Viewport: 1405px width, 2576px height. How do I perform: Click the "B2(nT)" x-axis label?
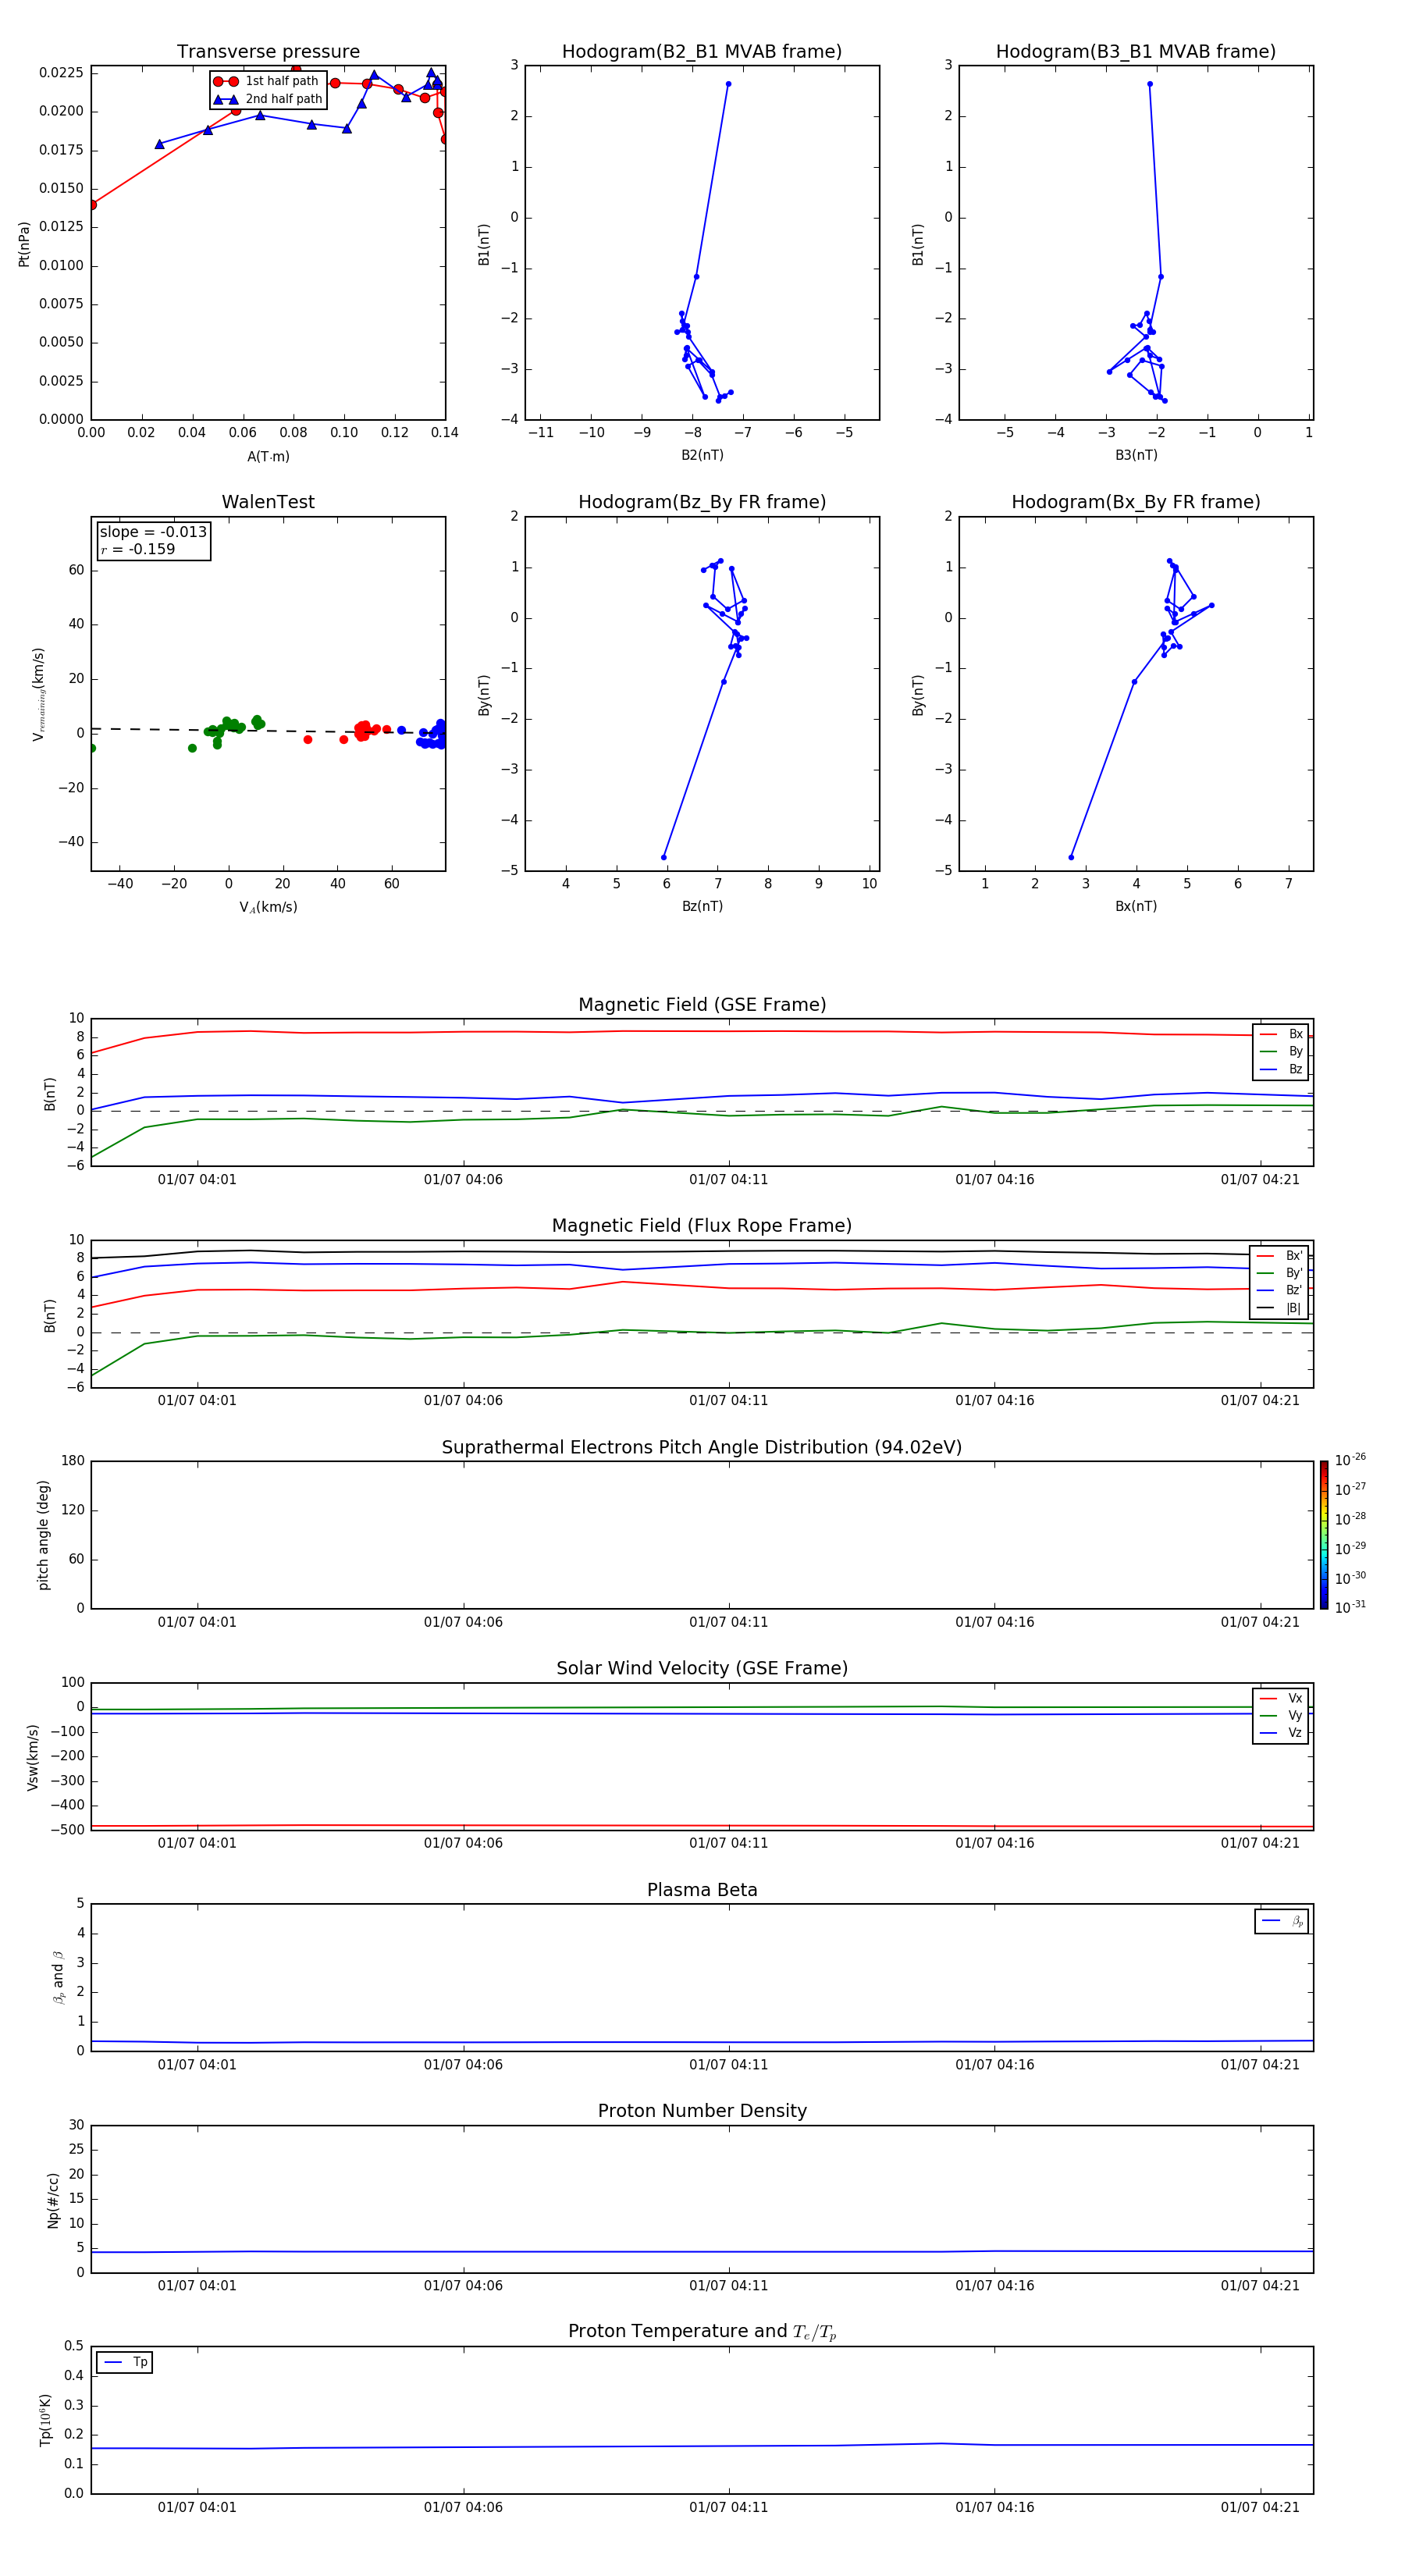tap(702, 455)
